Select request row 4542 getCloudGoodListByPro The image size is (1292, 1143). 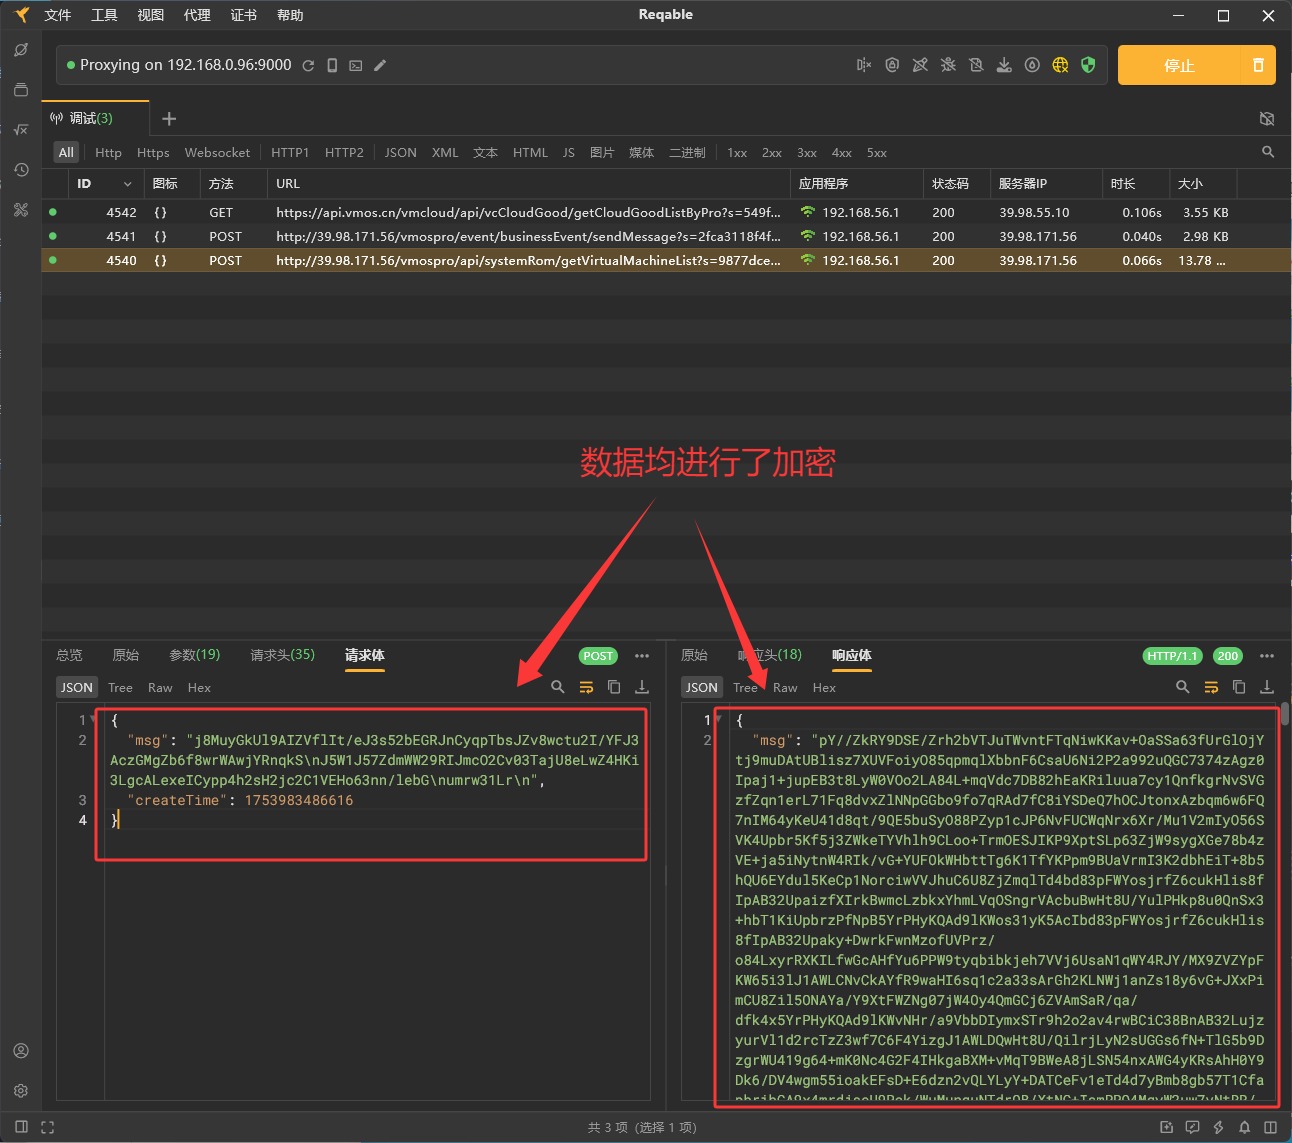click(x=666, y=213)
